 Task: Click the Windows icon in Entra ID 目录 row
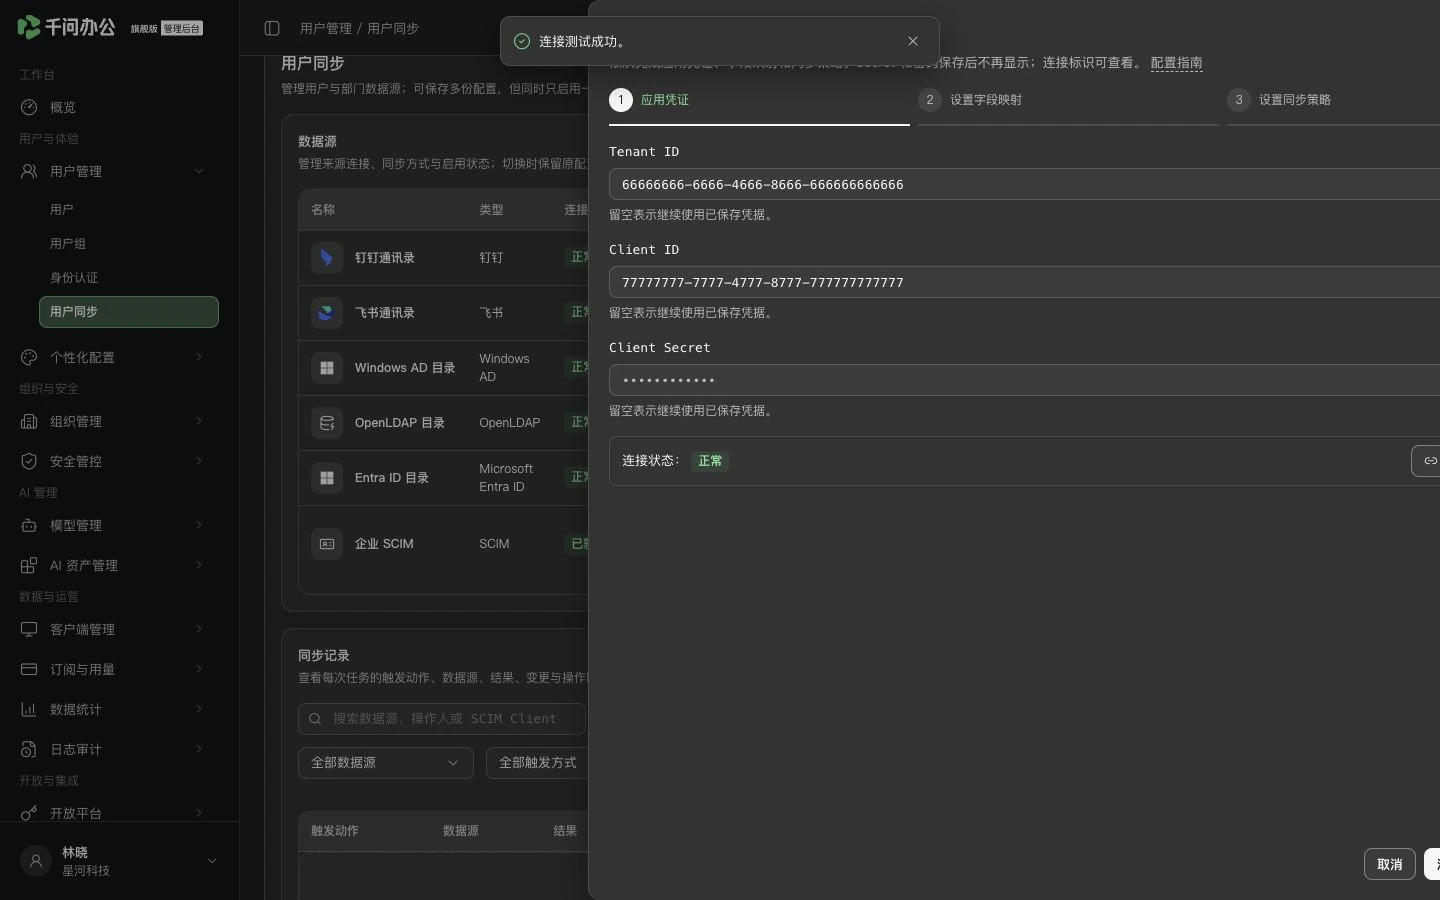click(x=326, y=478)
